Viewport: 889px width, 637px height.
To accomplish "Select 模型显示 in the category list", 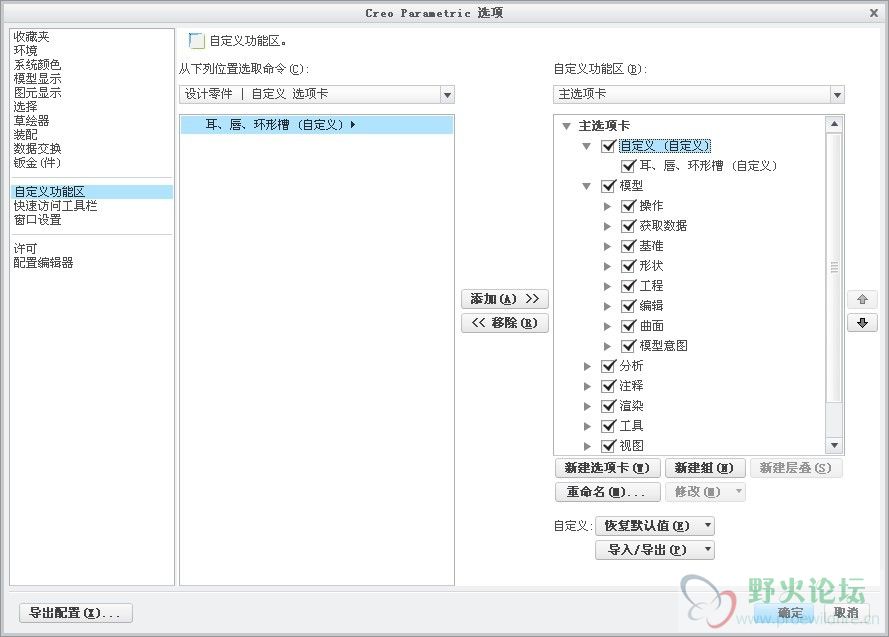I will tap(37, 79).
